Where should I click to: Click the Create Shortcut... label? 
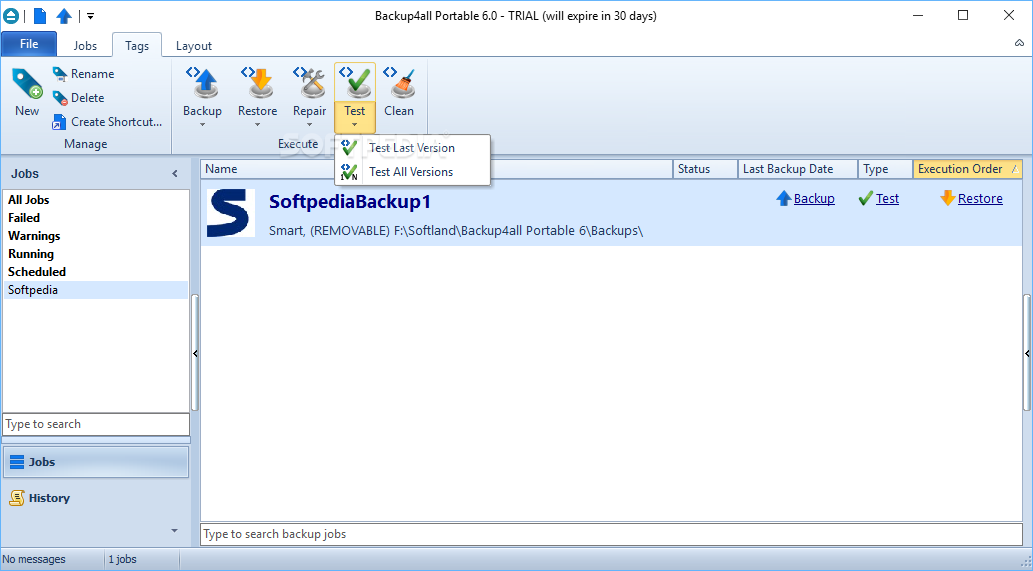[117, 122]
